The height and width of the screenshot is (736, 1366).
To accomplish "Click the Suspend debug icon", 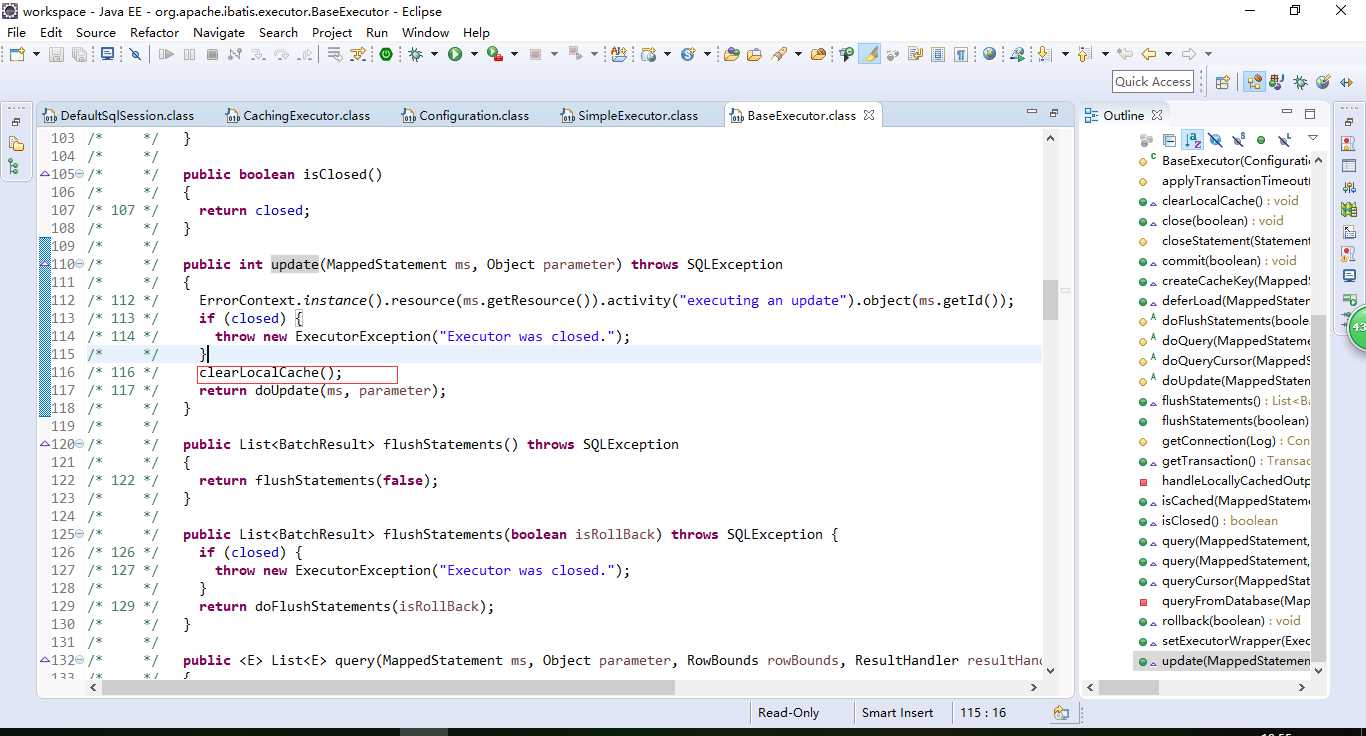I will (189, 54).
